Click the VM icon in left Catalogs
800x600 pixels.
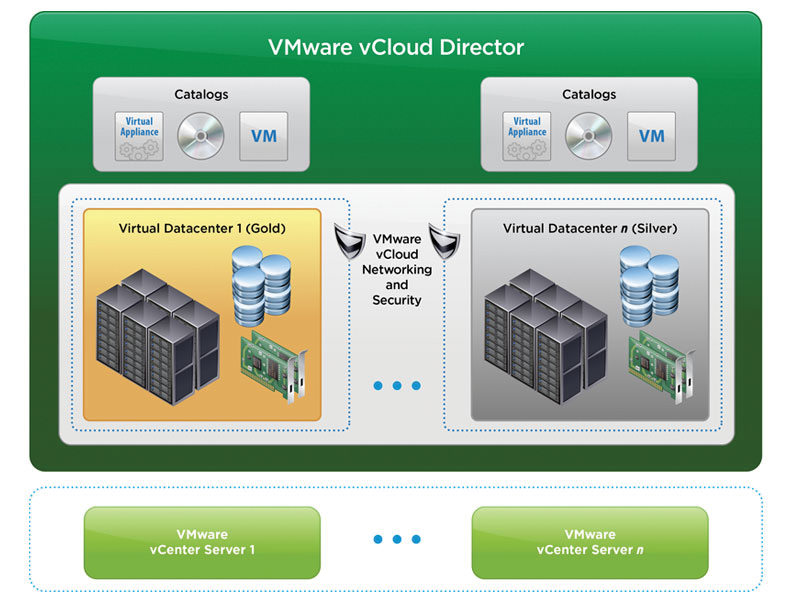click(x=263, y=136)
